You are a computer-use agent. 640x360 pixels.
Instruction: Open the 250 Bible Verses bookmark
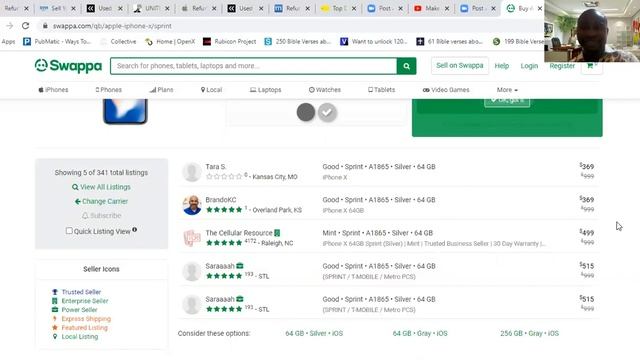pyautogui.click(x=298, y=42)
